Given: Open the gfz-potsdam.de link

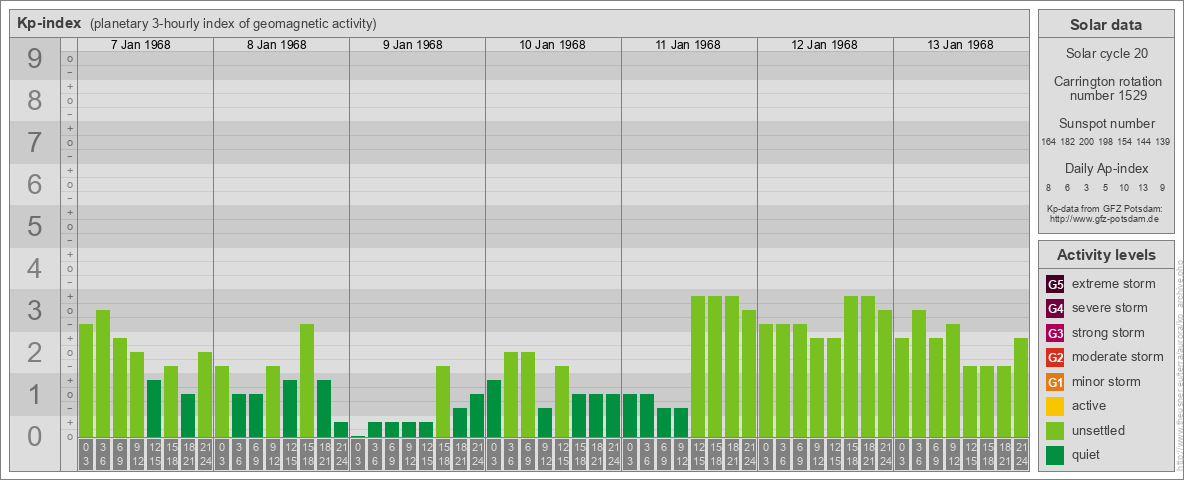Looking at the screenshot, I should point(1104,218).
